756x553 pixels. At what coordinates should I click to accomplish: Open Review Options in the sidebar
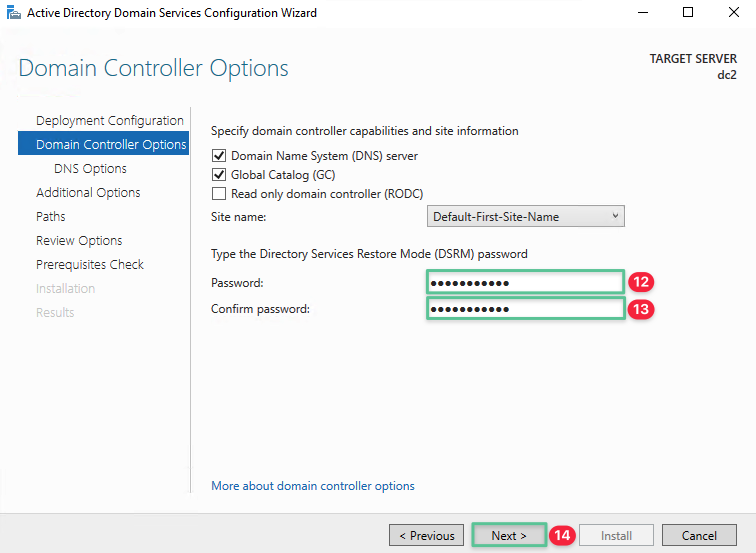79,241
